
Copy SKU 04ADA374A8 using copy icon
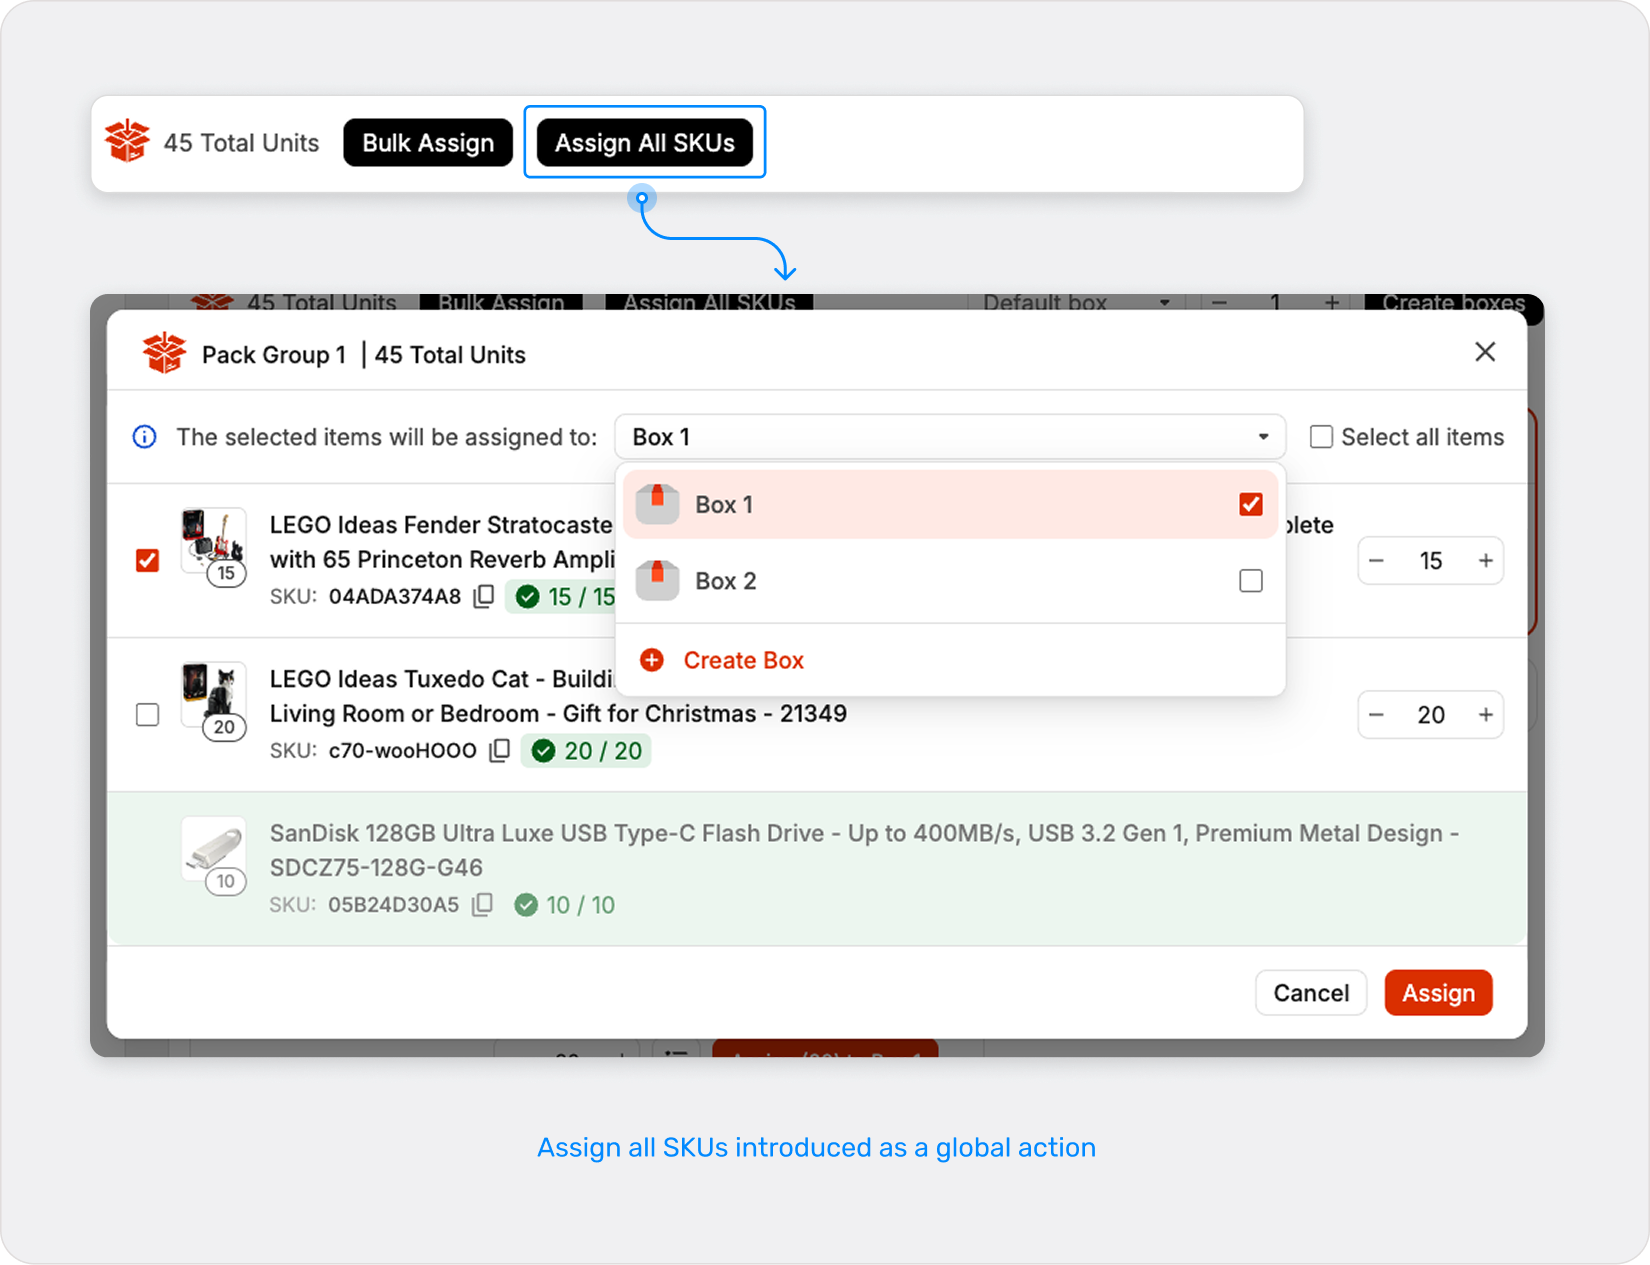(x=484, y=597)
